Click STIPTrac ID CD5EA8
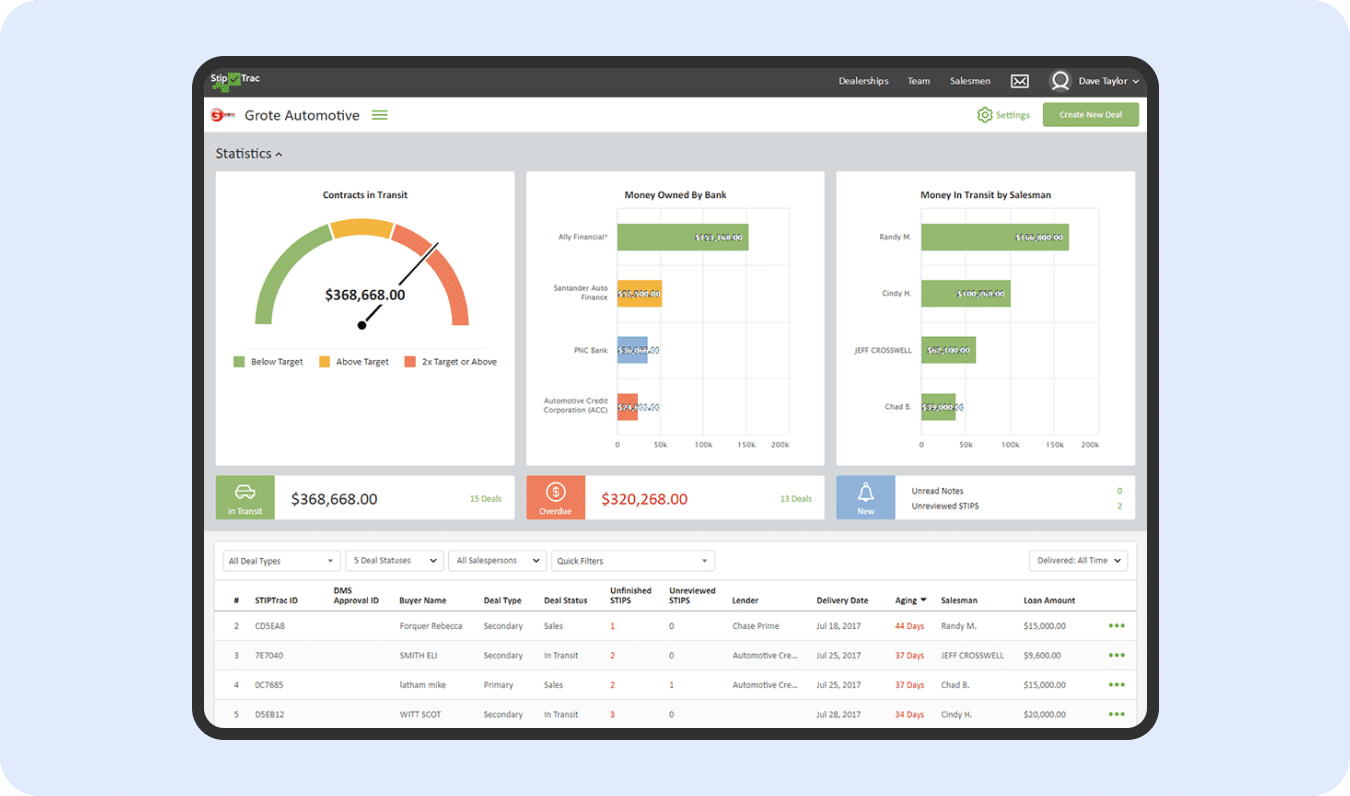The width and height of the screenshot is (1350, 796). click(x=270, y=626)
